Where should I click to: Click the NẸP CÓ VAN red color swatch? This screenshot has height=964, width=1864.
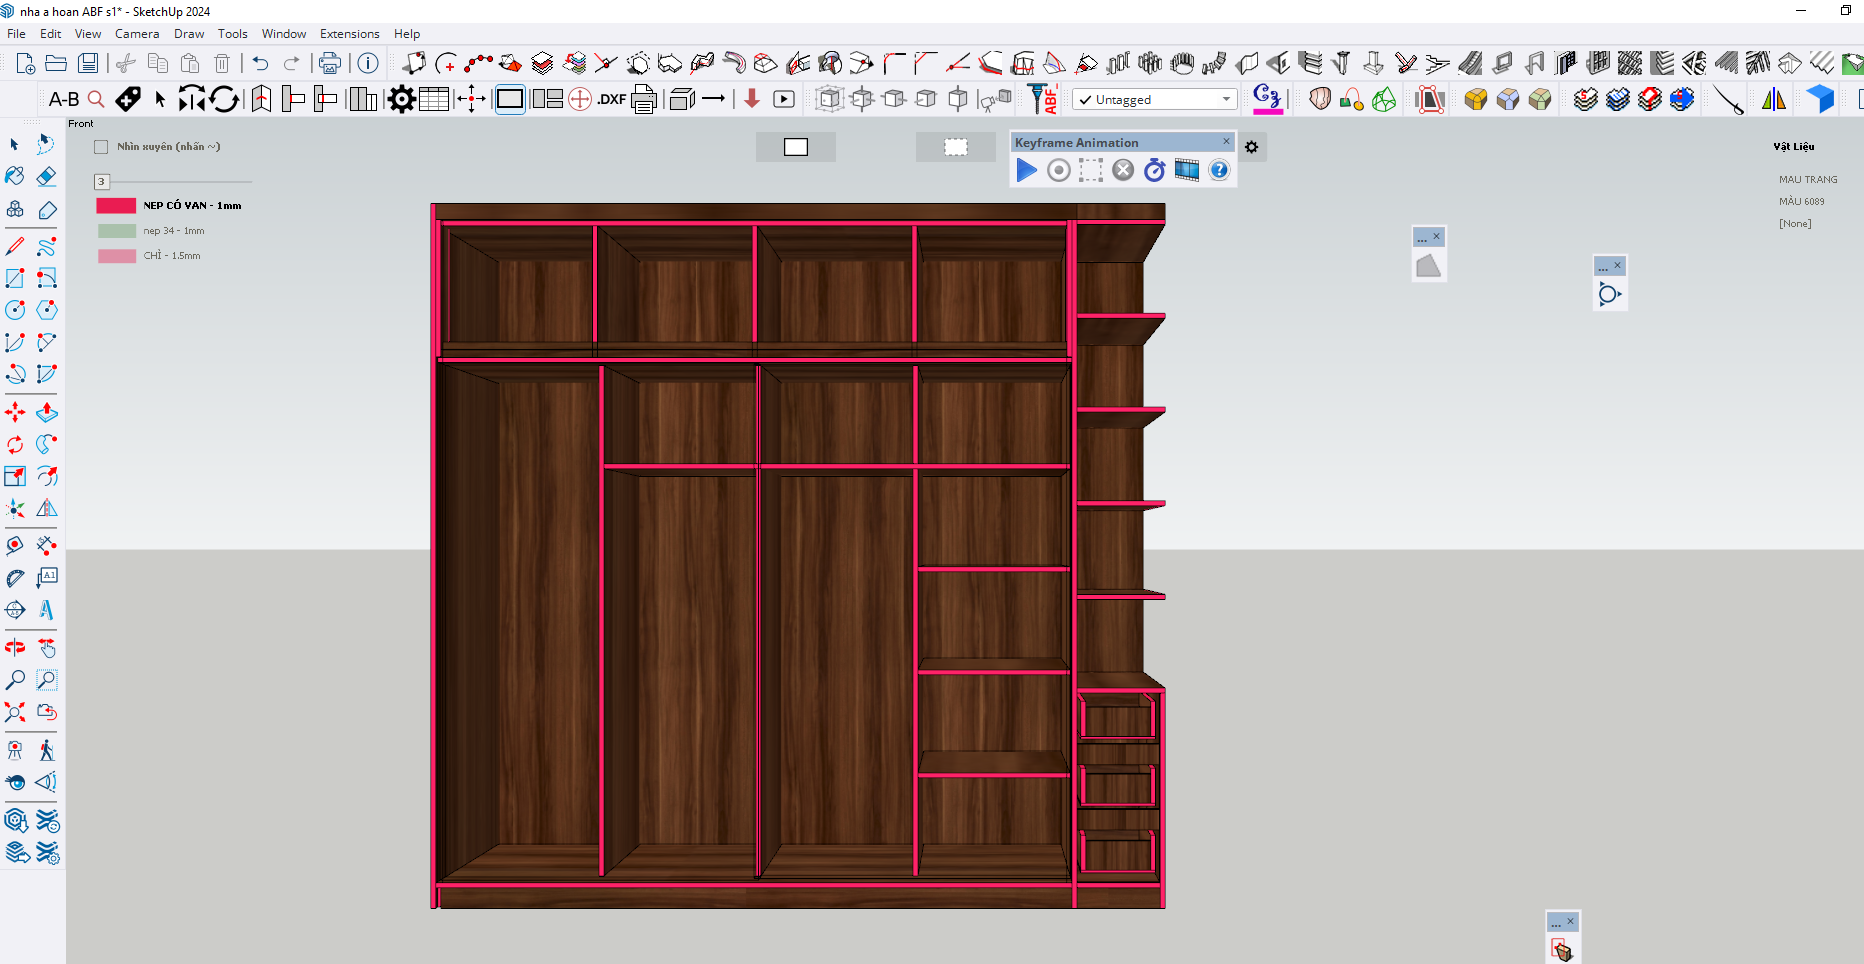116,206
